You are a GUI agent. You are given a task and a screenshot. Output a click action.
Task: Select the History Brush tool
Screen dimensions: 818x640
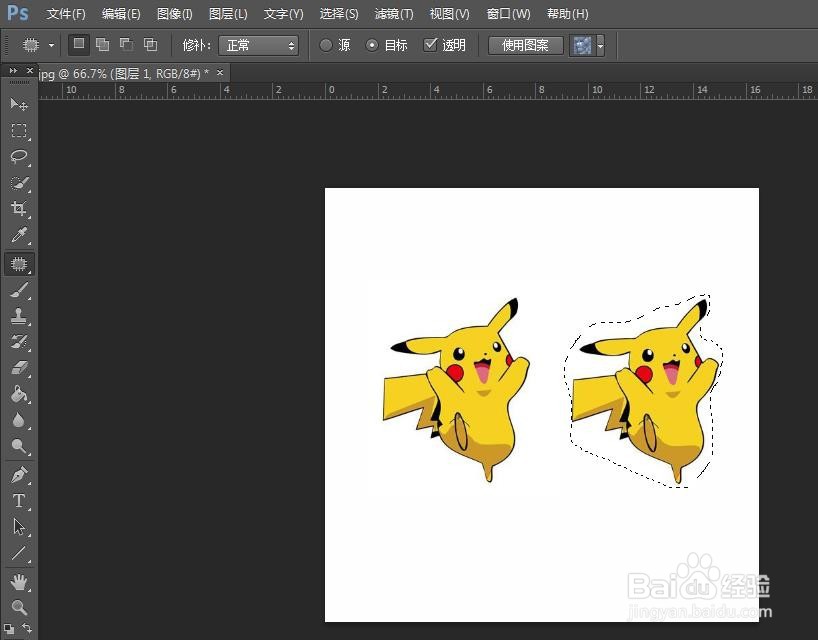[x=19, y=342]
